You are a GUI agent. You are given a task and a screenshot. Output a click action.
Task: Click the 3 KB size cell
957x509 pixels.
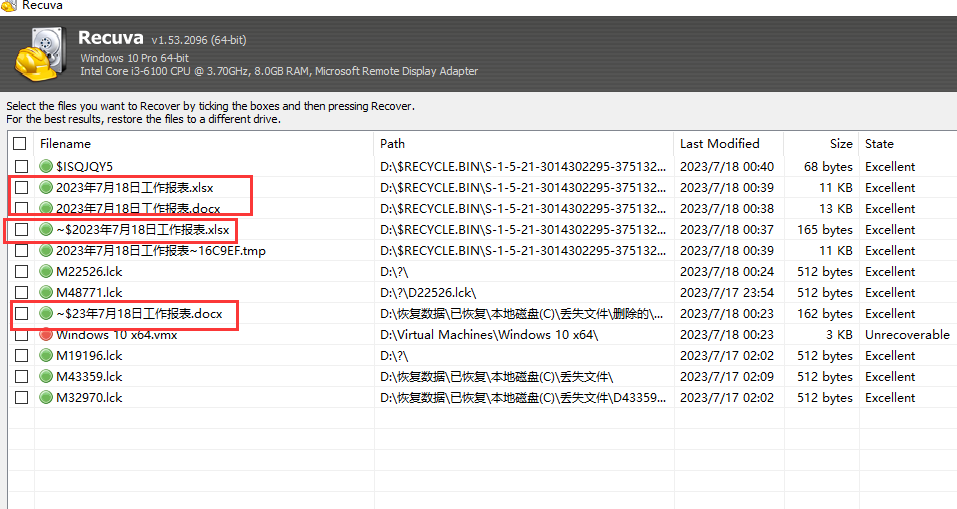(x=839, y=334)
